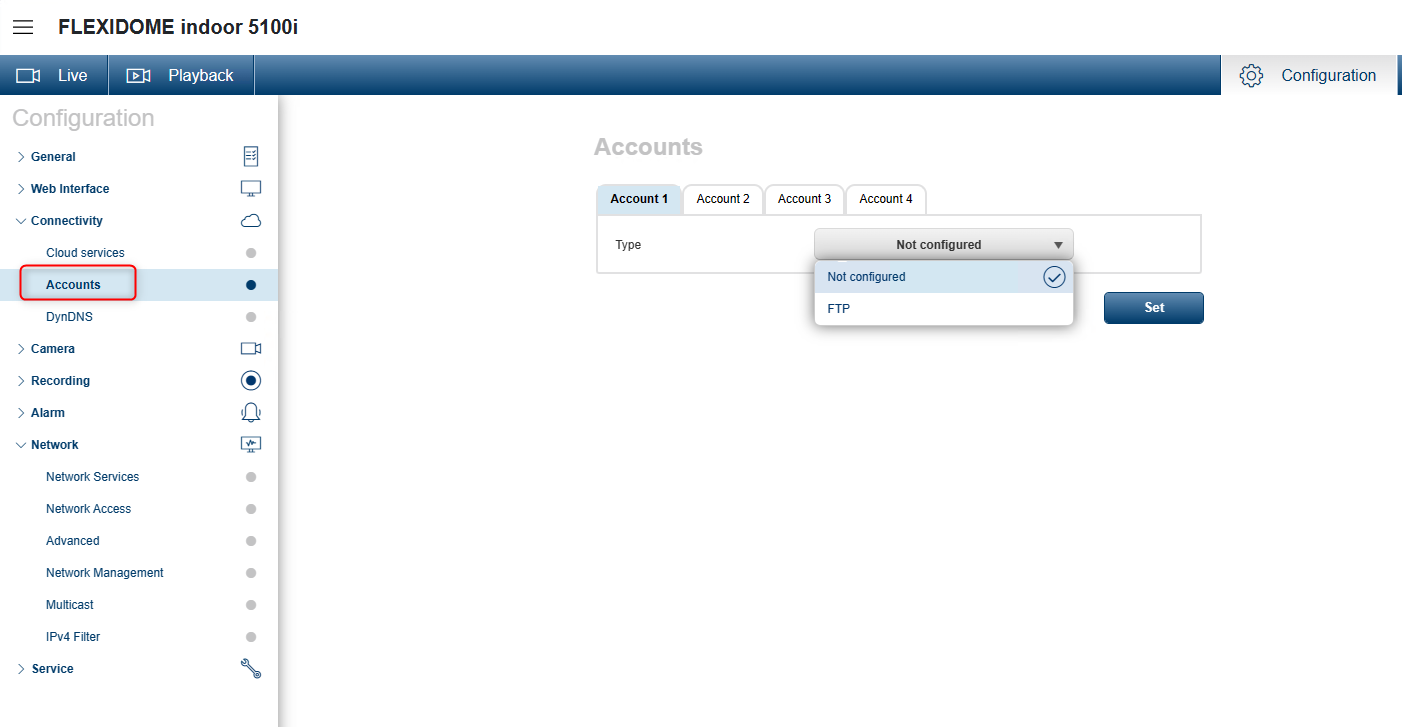This screenshot has width=1402, height=727.
Task: Collapse the Network section chevron
Action: [21, 445]
